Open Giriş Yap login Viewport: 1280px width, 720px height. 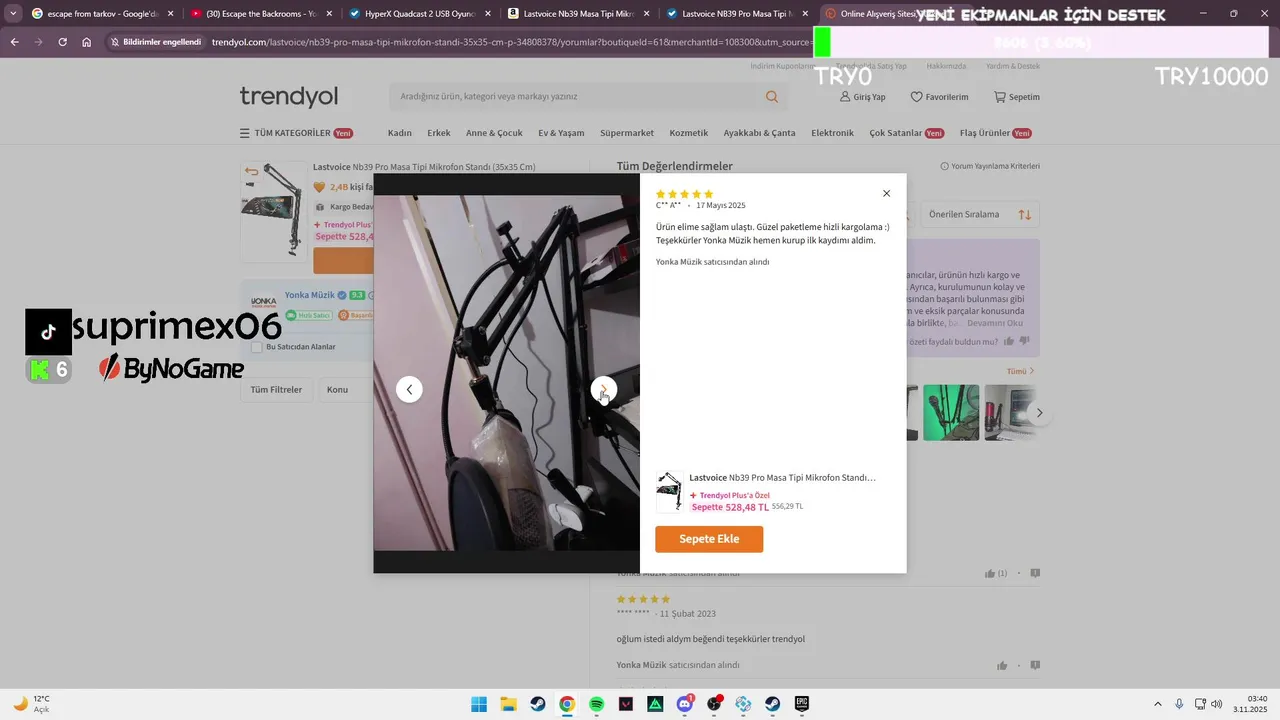click(862, 97)
